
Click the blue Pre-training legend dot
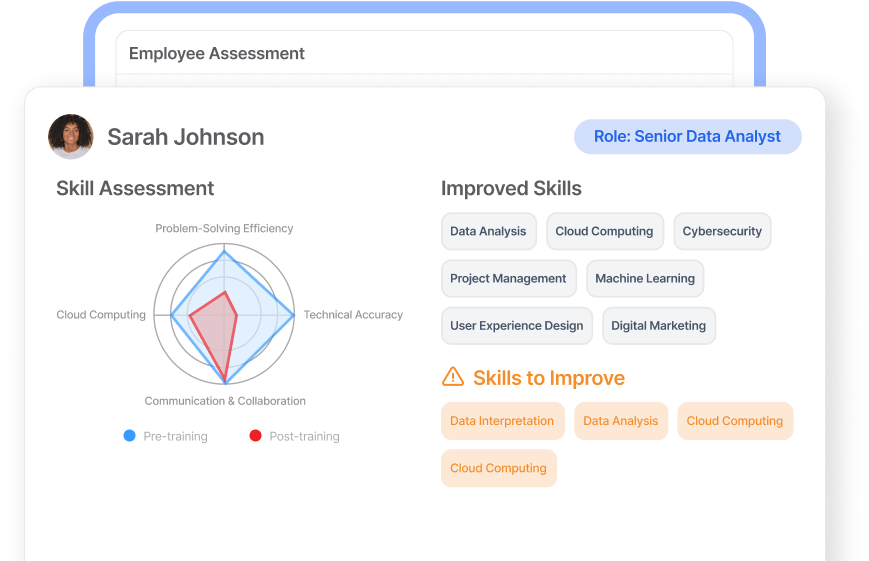(x=130, y=436)
